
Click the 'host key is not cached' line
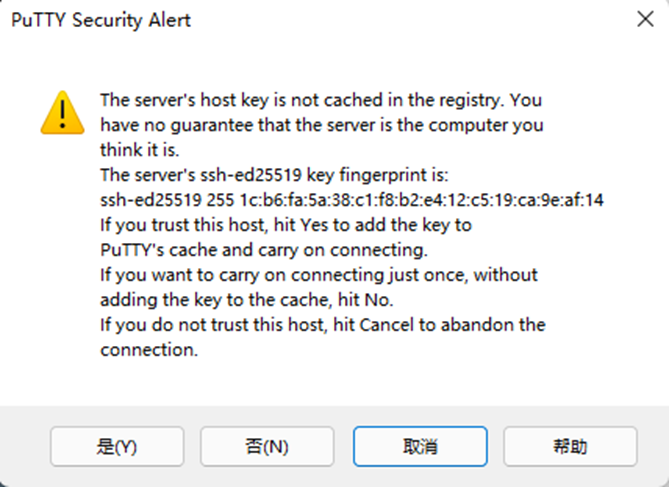pos(320,101)
